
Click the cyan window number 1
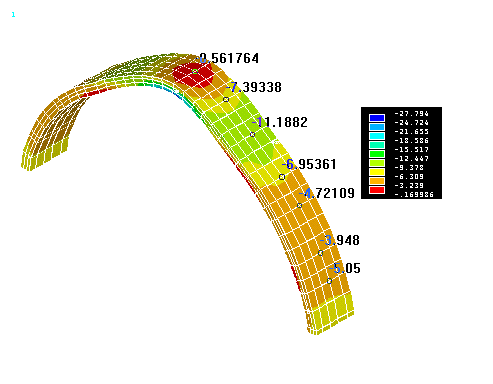13,15
